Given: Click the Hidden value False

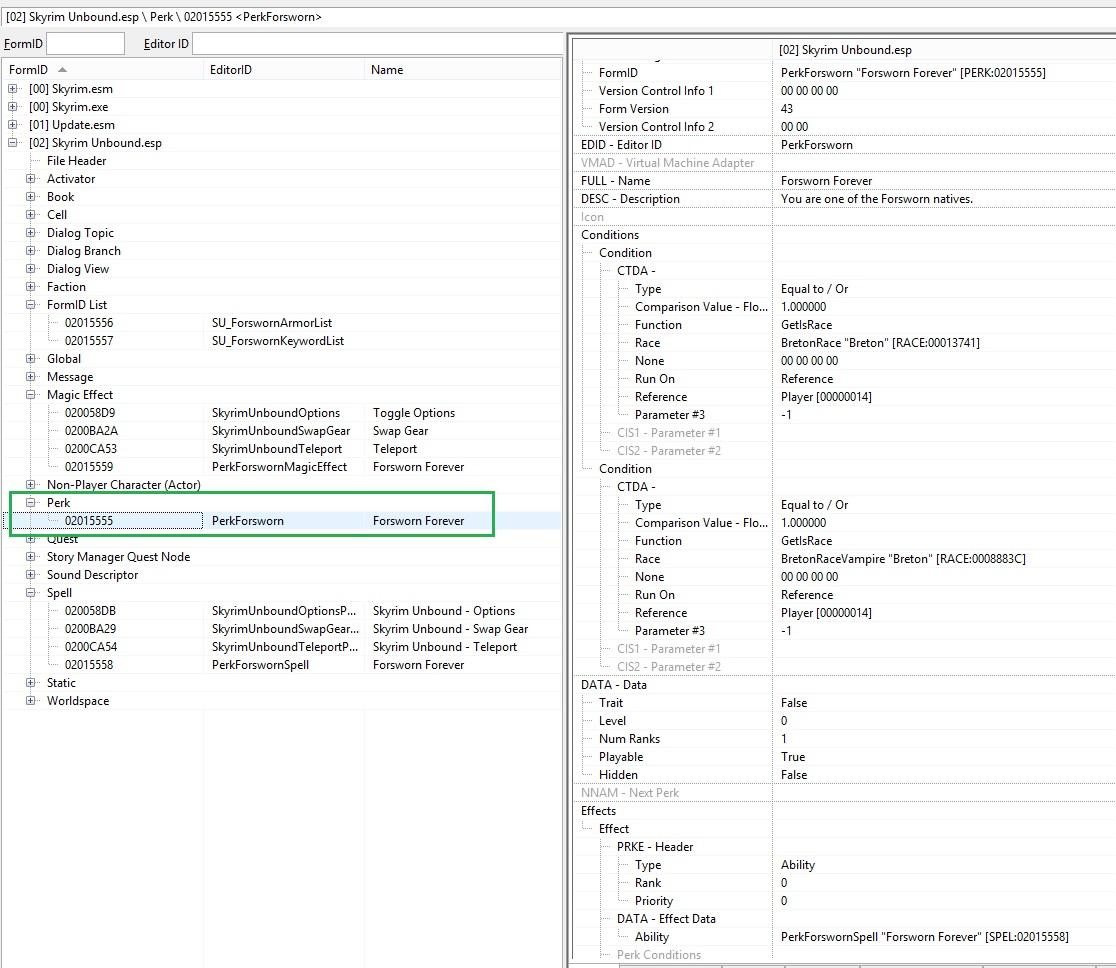Looking at the screenshot, I should coord(794,774).
